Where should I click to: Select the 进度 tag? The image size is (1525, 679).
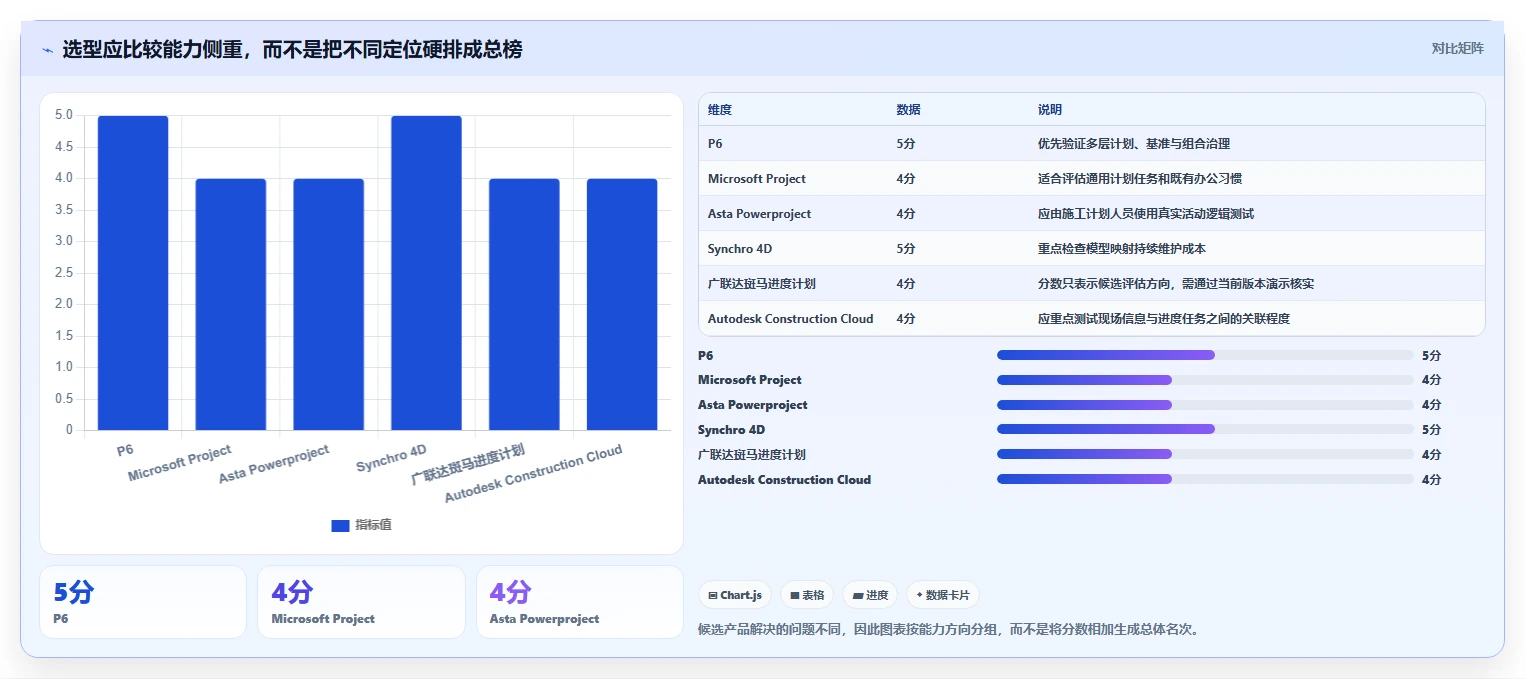click(870, 595)
